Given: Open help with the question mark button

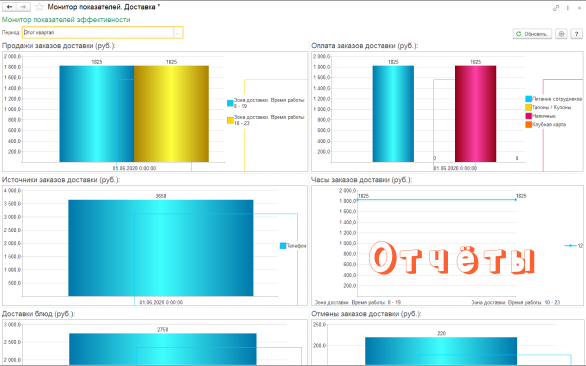Looking at the screenshot, I should click(577, 34).
